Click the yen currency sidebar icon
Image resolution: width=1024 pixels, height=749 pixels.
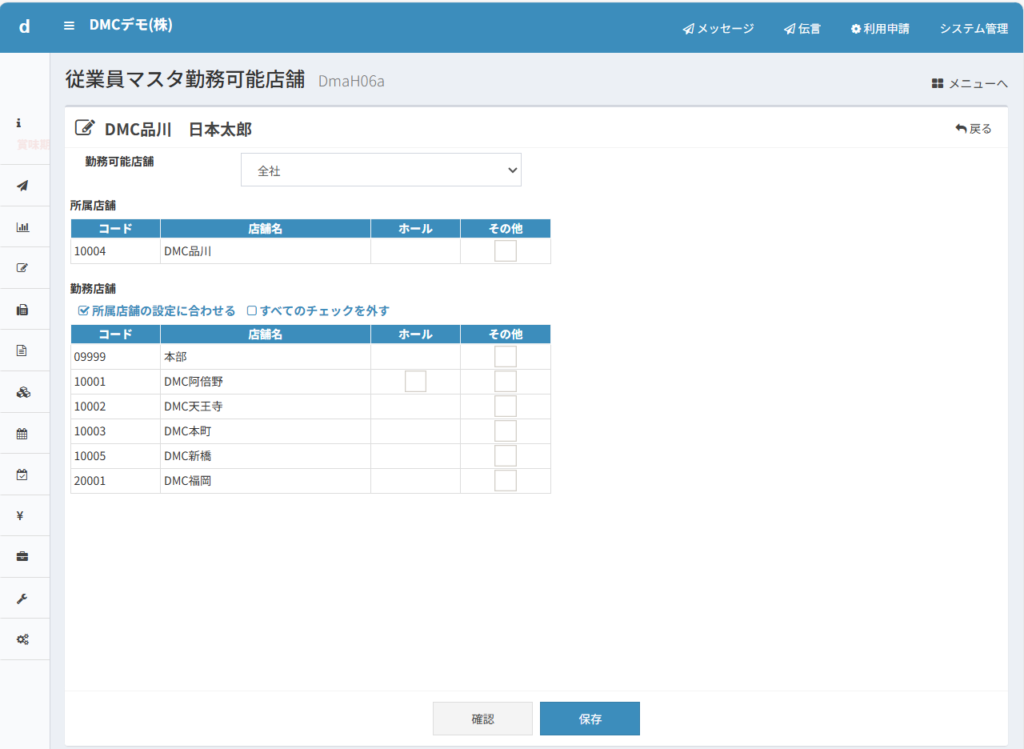21,516
